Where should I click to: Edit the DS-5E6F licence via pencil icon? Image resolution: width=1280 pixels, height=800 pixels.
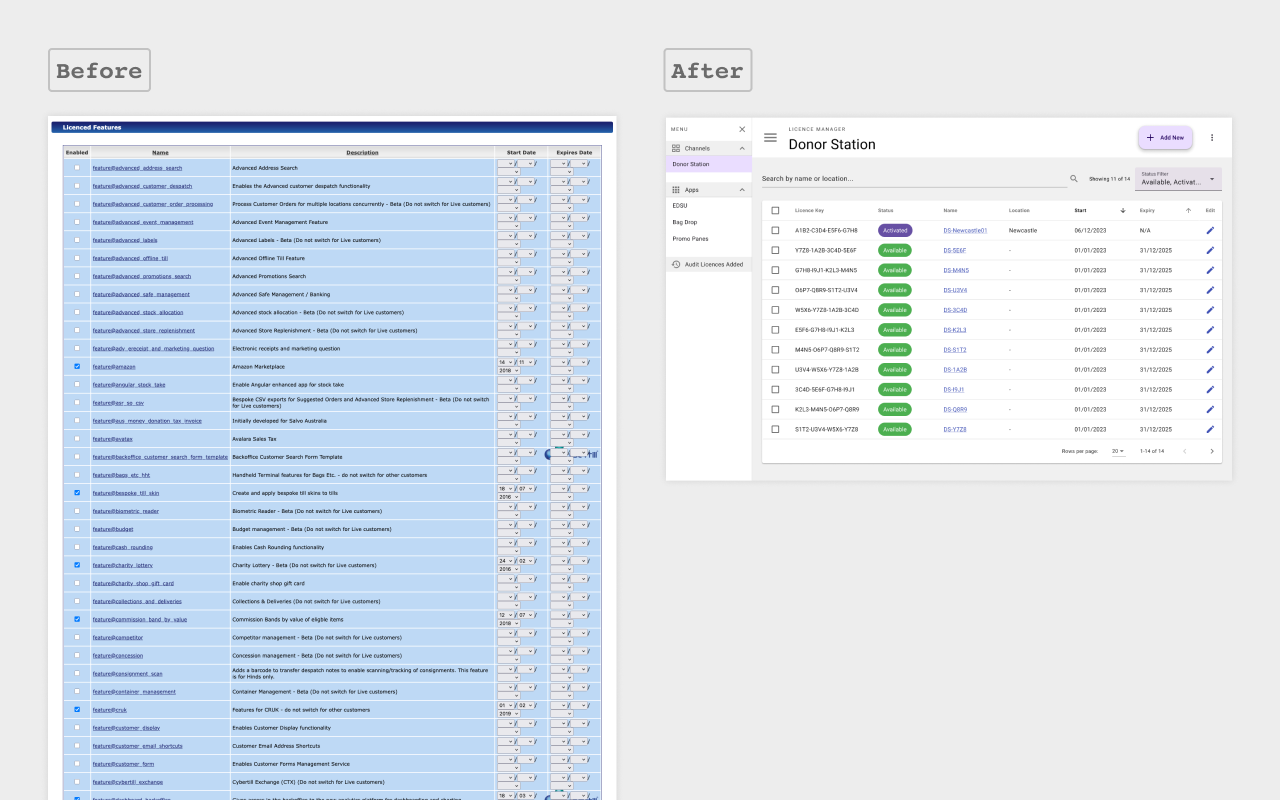coord(1210,250)
